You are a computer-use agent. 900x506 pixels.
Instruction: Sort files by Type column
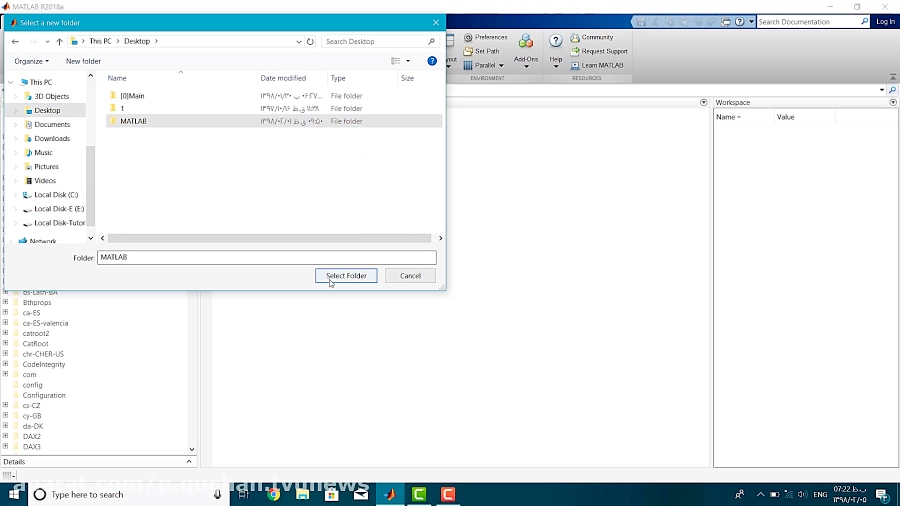pos(338,78)
